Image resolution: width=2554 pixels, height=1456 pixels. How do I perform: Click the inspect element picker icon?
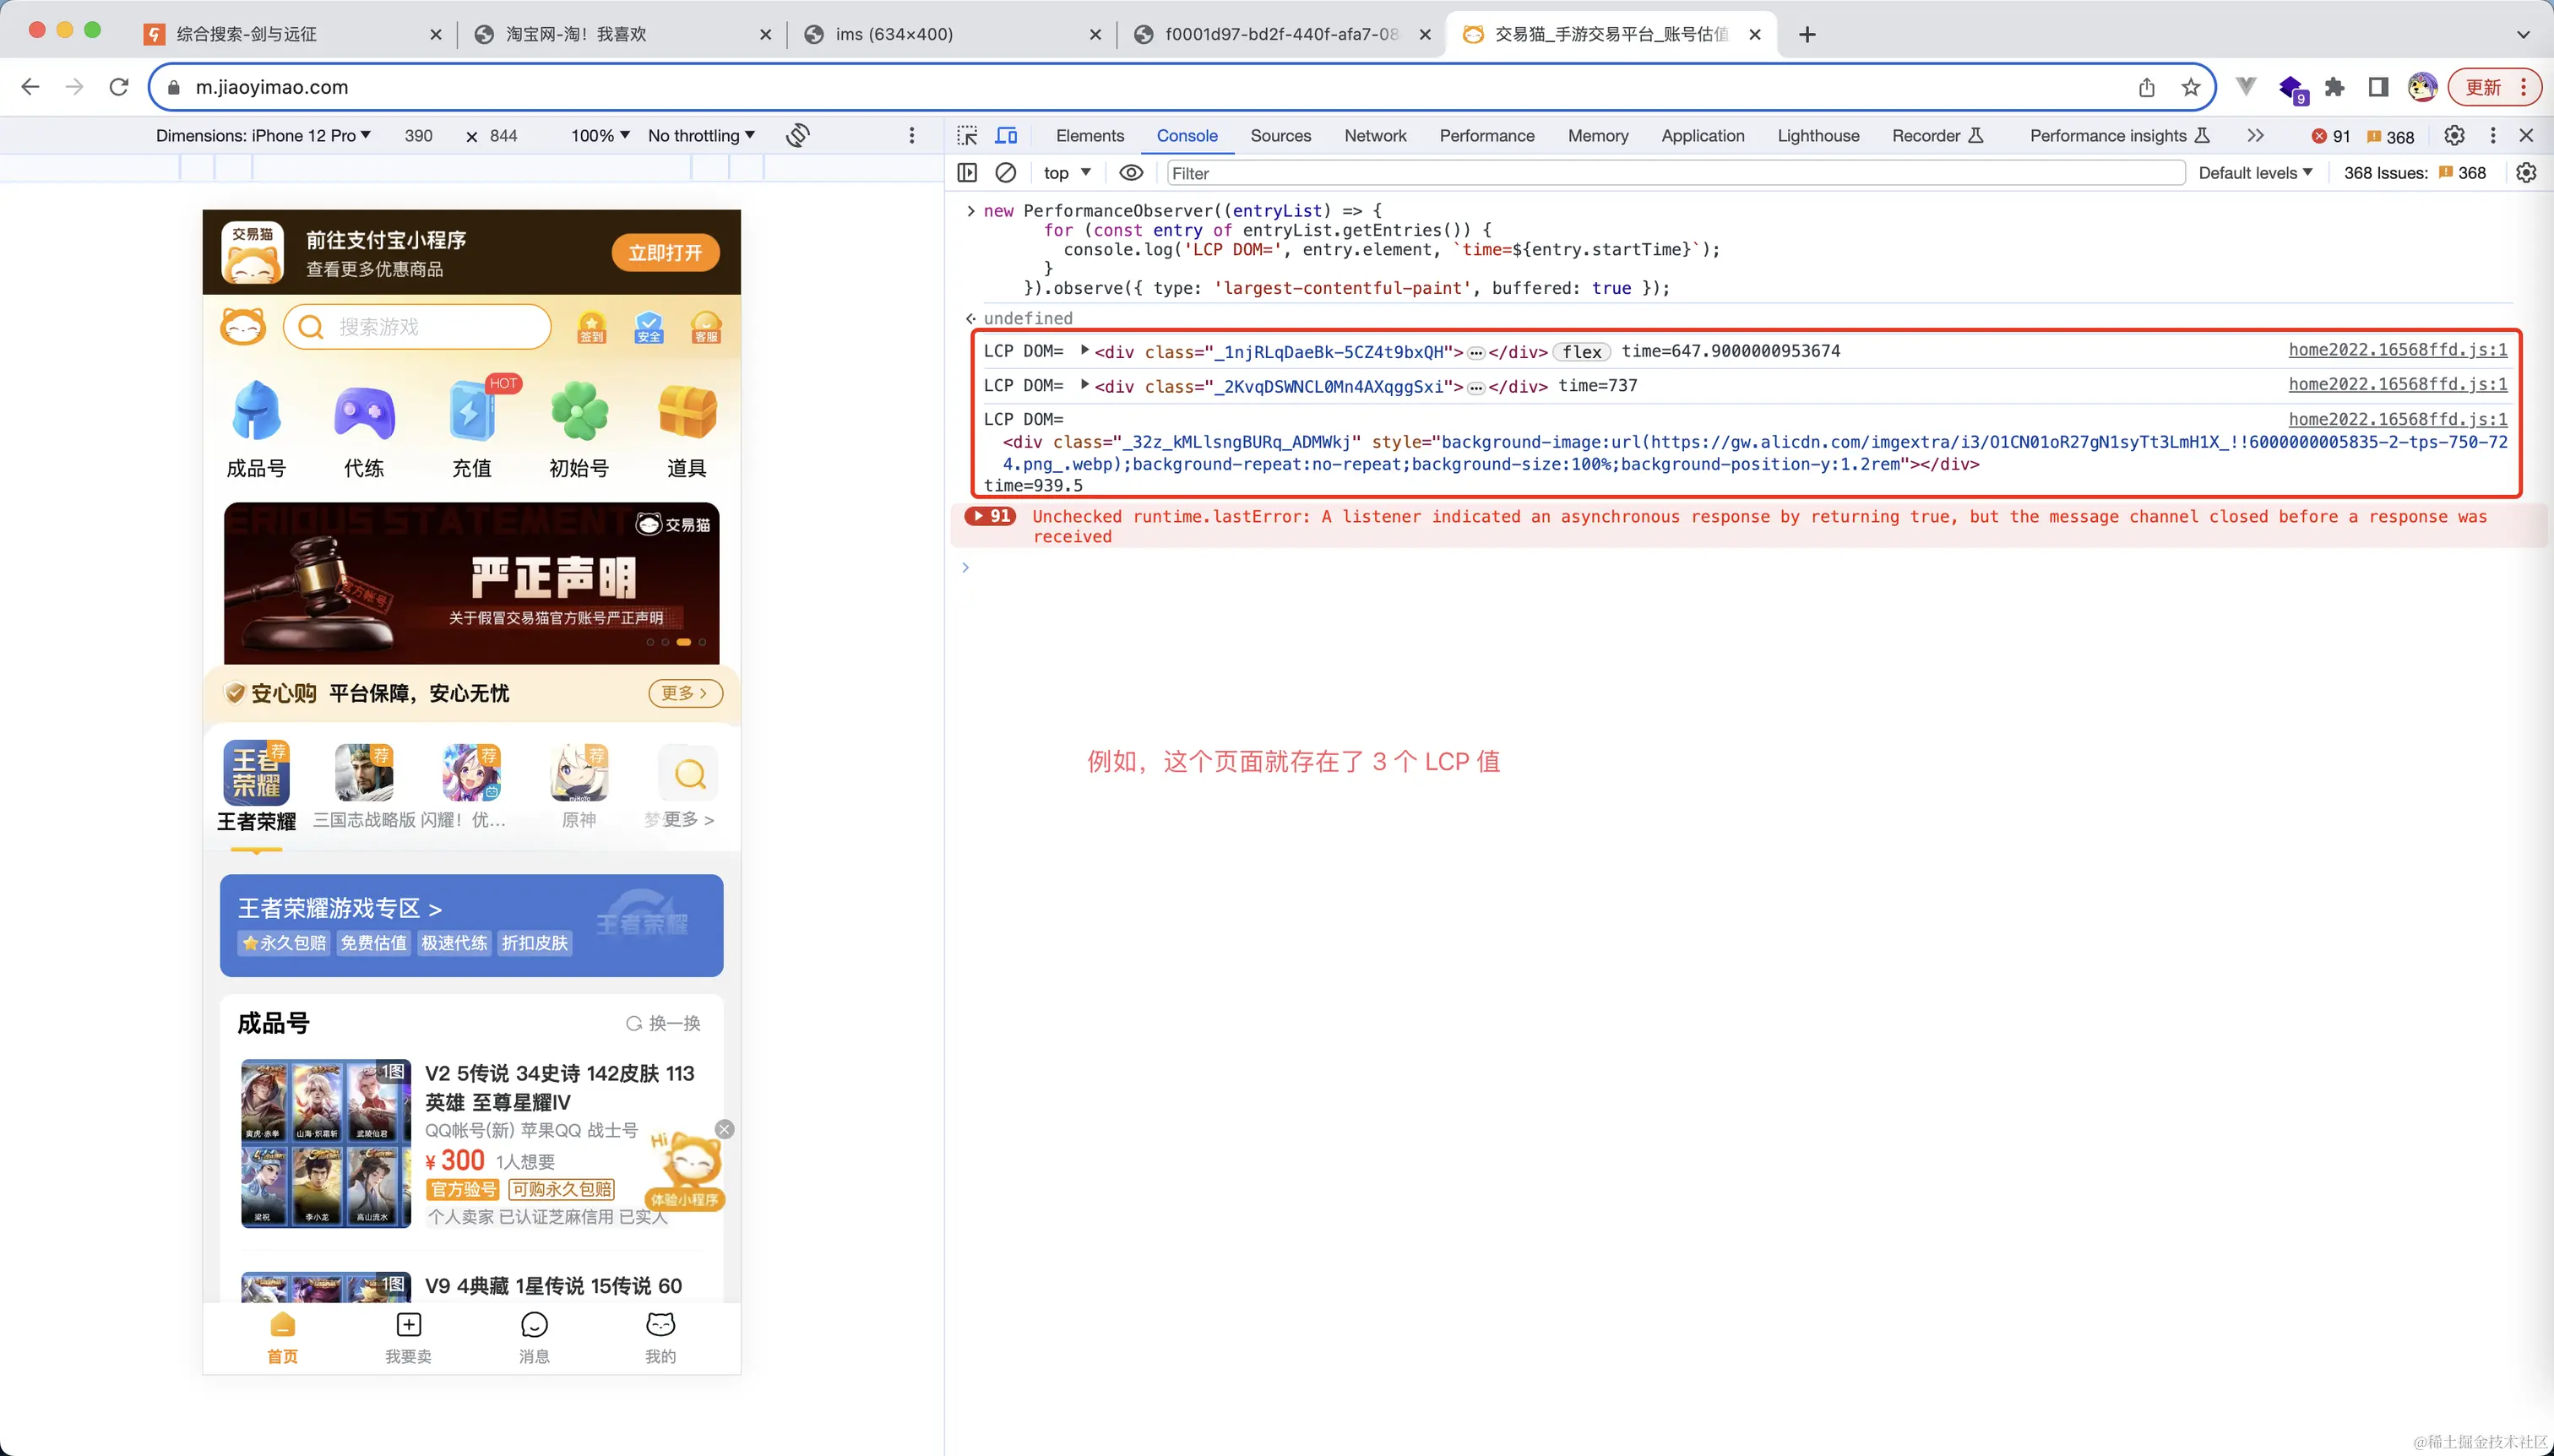tap(967, 135)
